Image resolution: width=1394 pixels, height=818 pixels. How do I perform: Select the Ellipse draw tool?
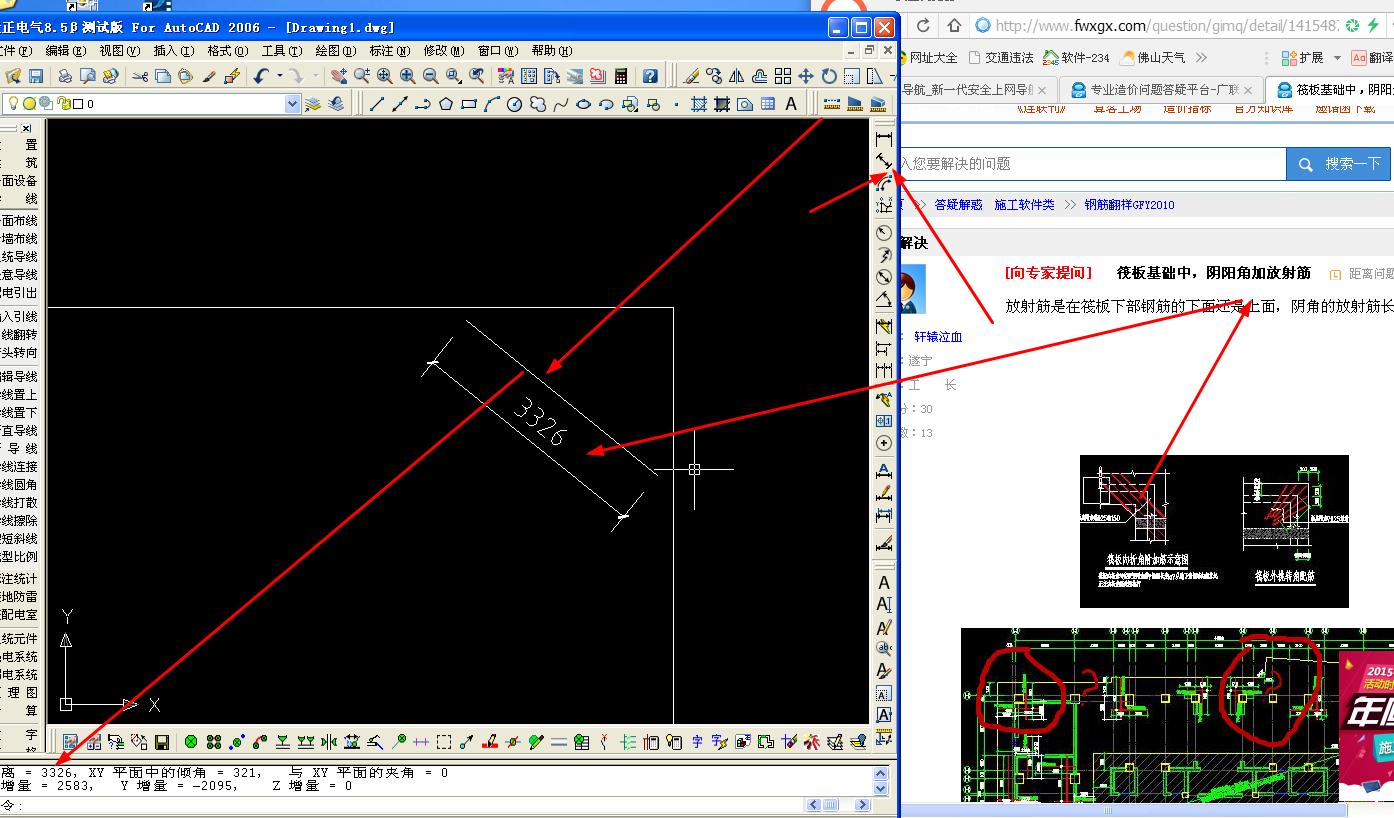584,103
